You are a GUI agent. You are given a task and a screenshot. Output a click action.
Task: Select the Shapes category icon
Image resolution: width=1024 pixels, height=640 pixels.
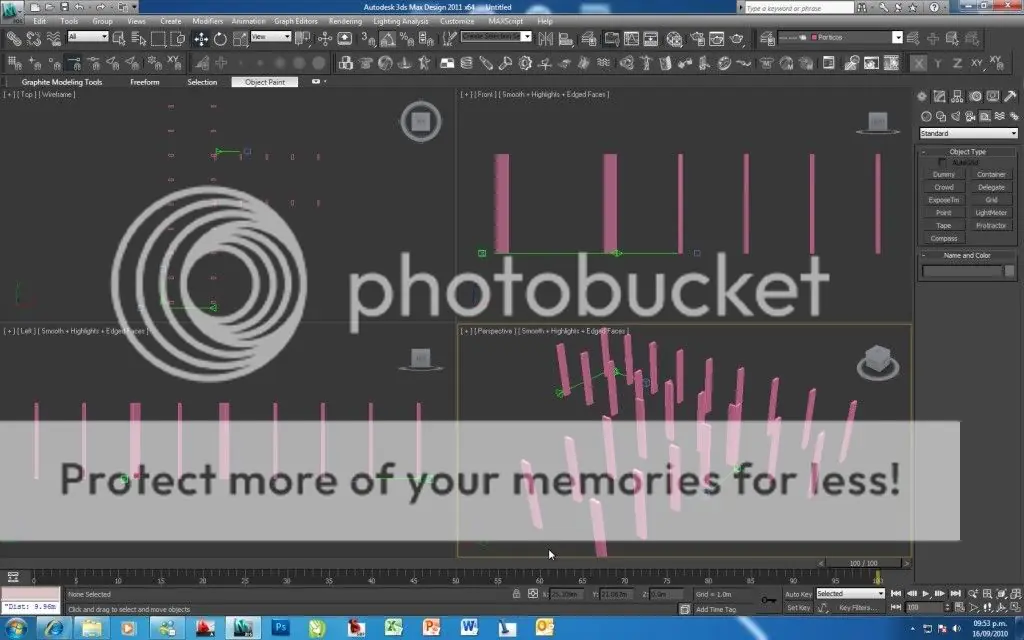(941, 116)
